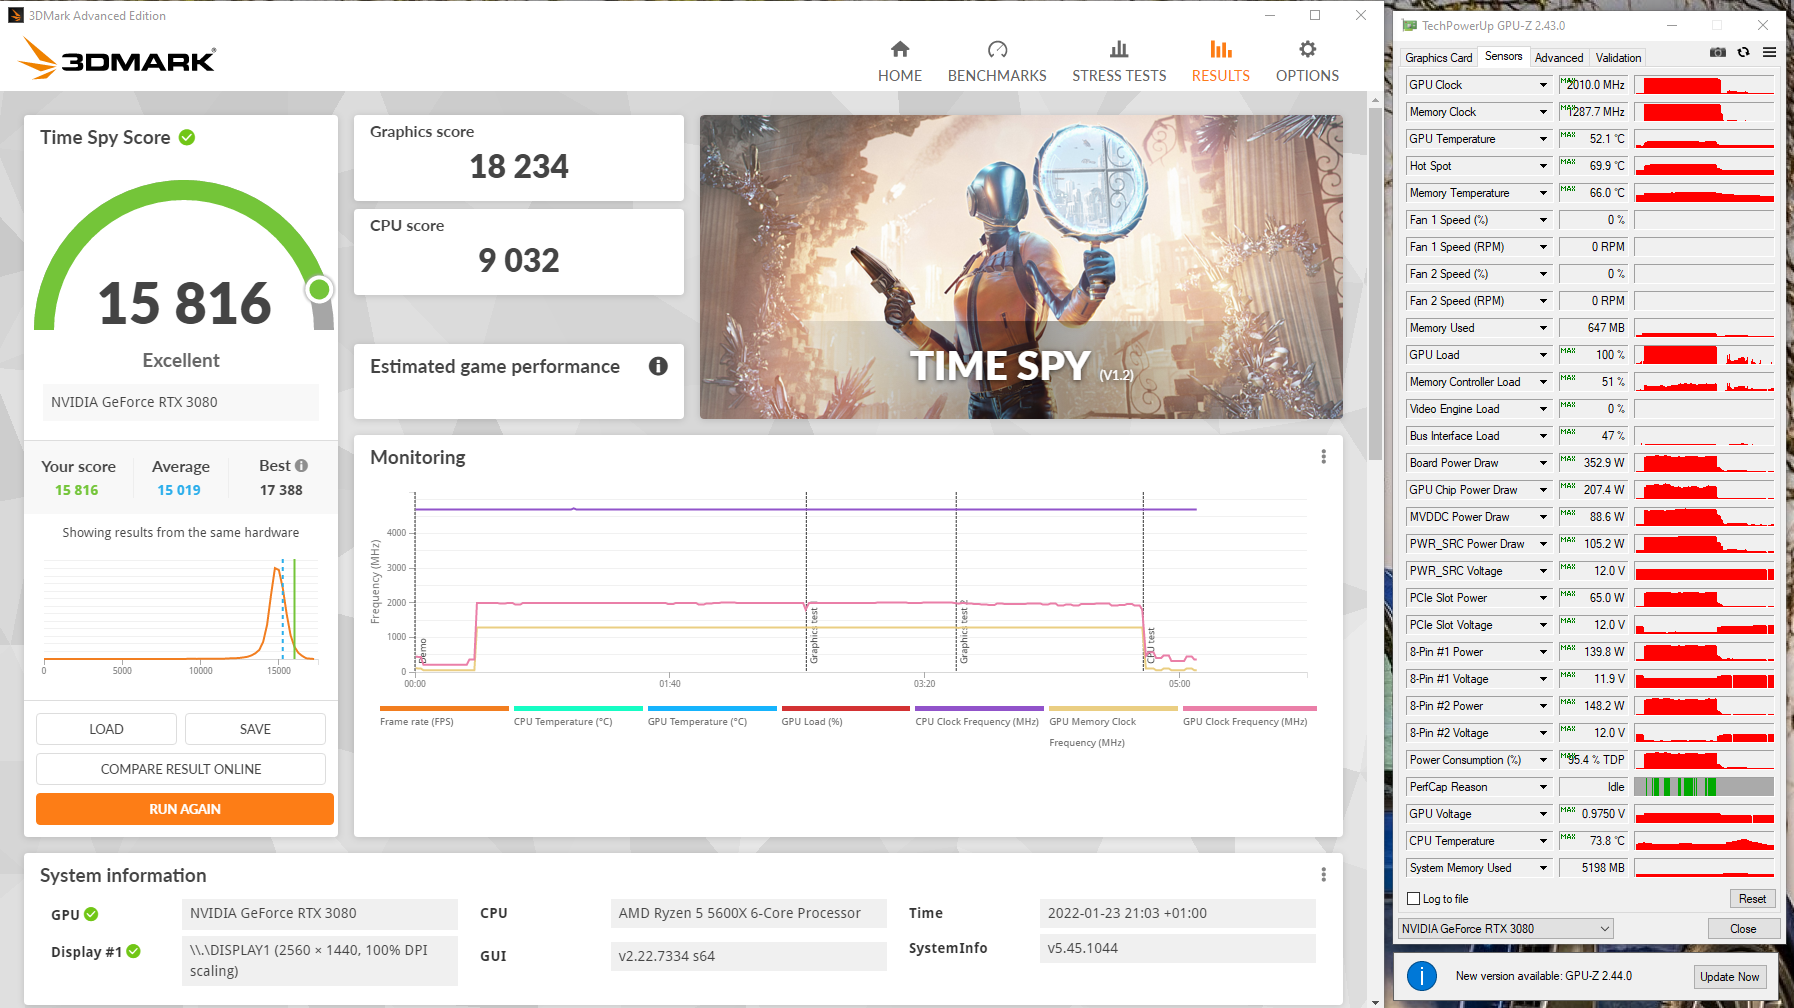This screenshot has height=1008, width=1794.
Task: Toggle CPU Clock Frequency legend in Monitoring
Action: tap(979, 716)
